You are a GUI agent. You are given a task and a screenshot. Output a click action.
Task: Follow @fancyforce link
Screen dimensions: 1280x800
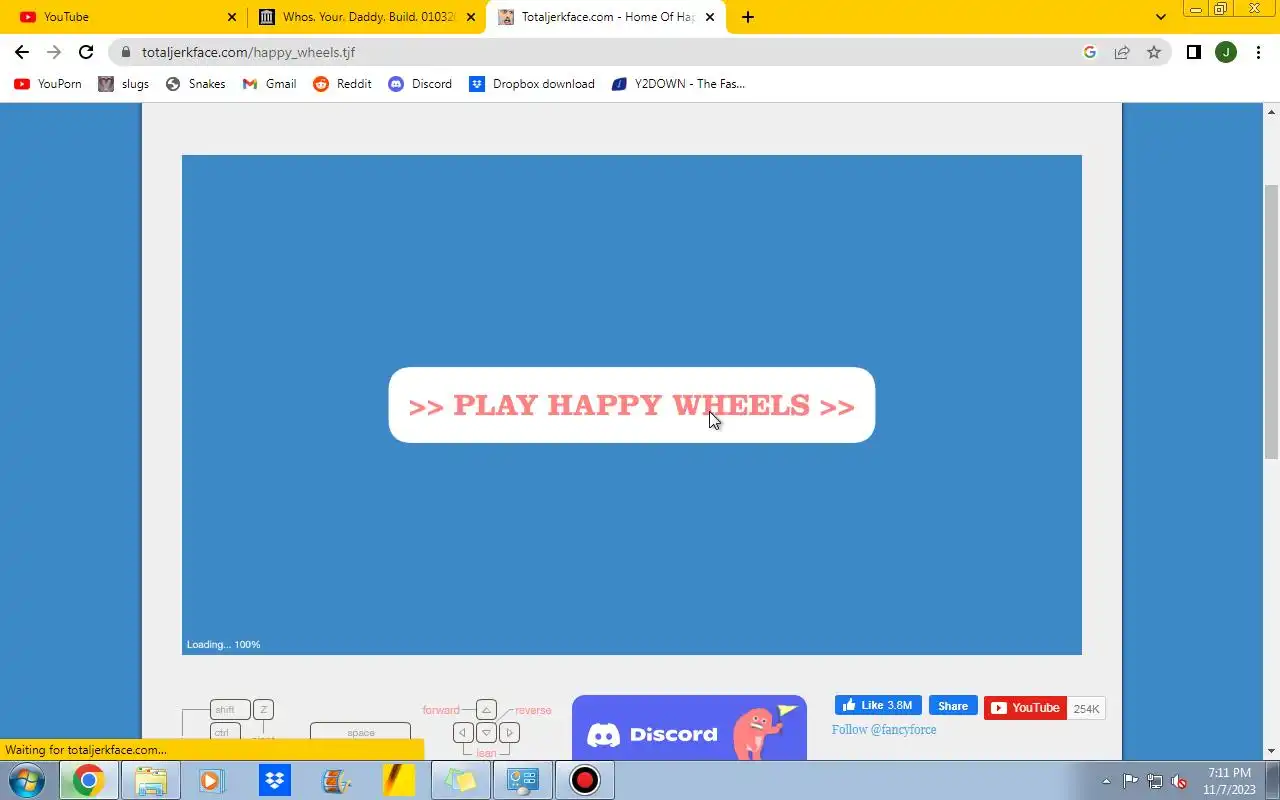pyautogui.click(x=884, y=729)
